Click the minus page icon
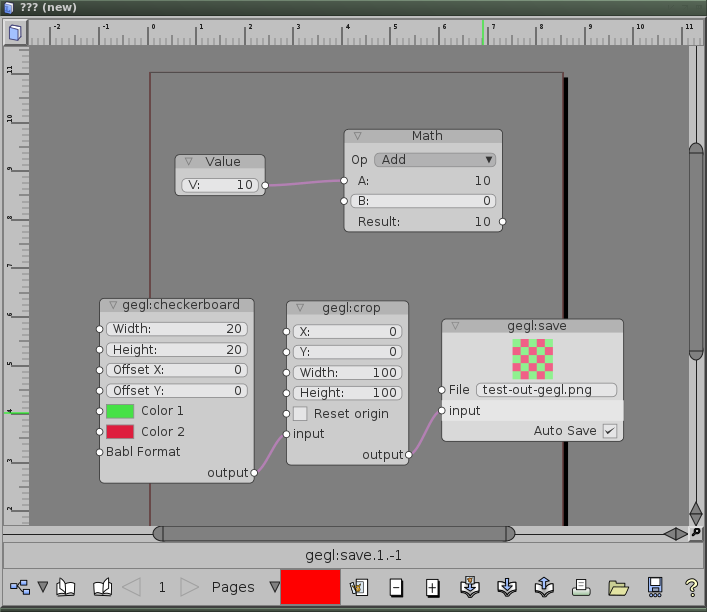Viewport: 707px width, 612px height. pos(396,588)
